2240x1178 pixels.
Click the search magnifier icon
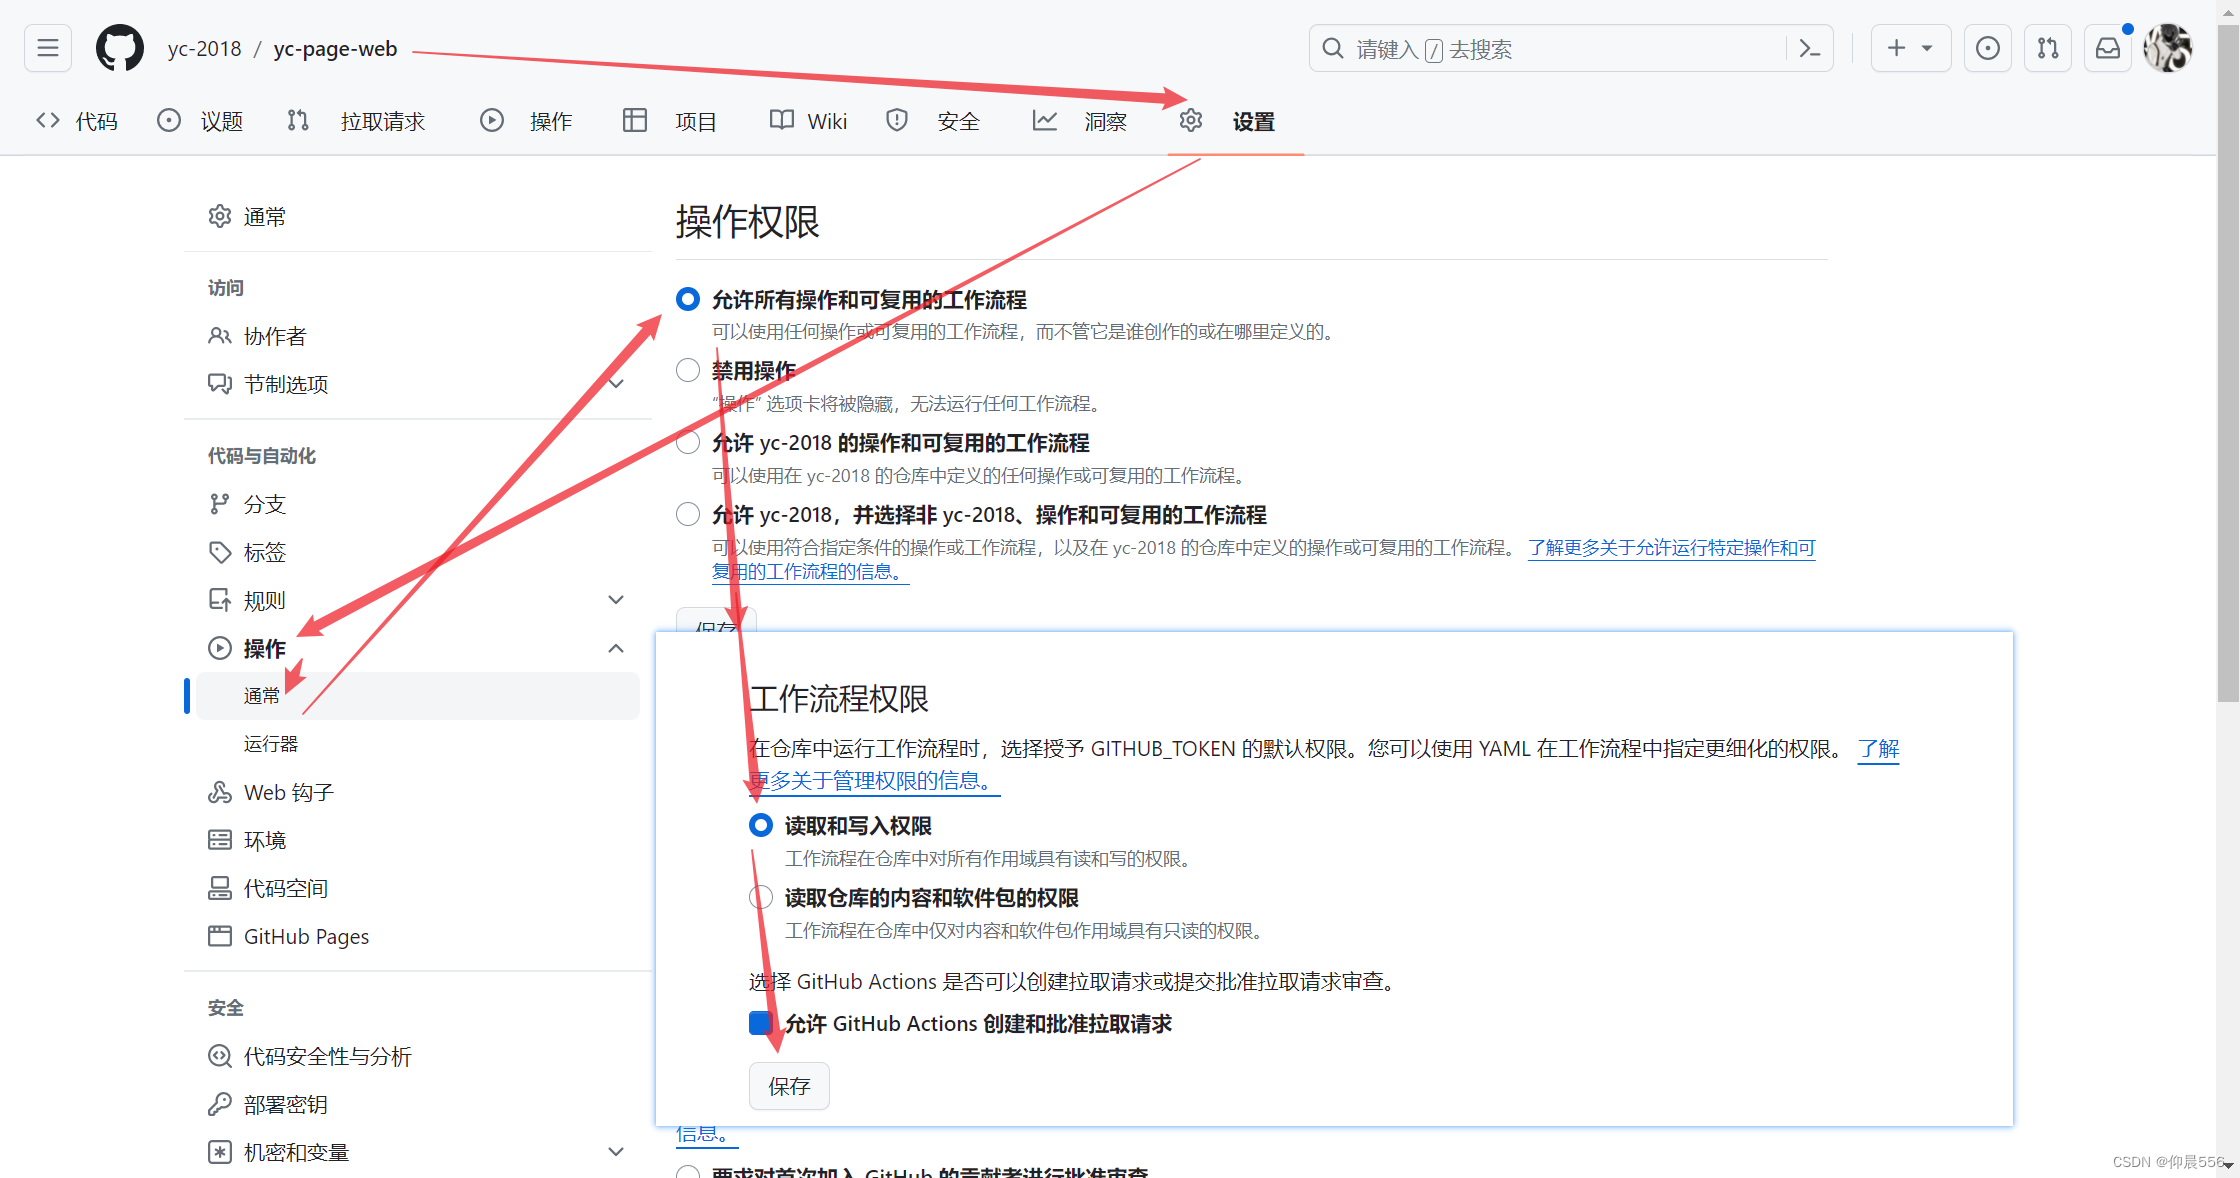tap(1333, 48)
